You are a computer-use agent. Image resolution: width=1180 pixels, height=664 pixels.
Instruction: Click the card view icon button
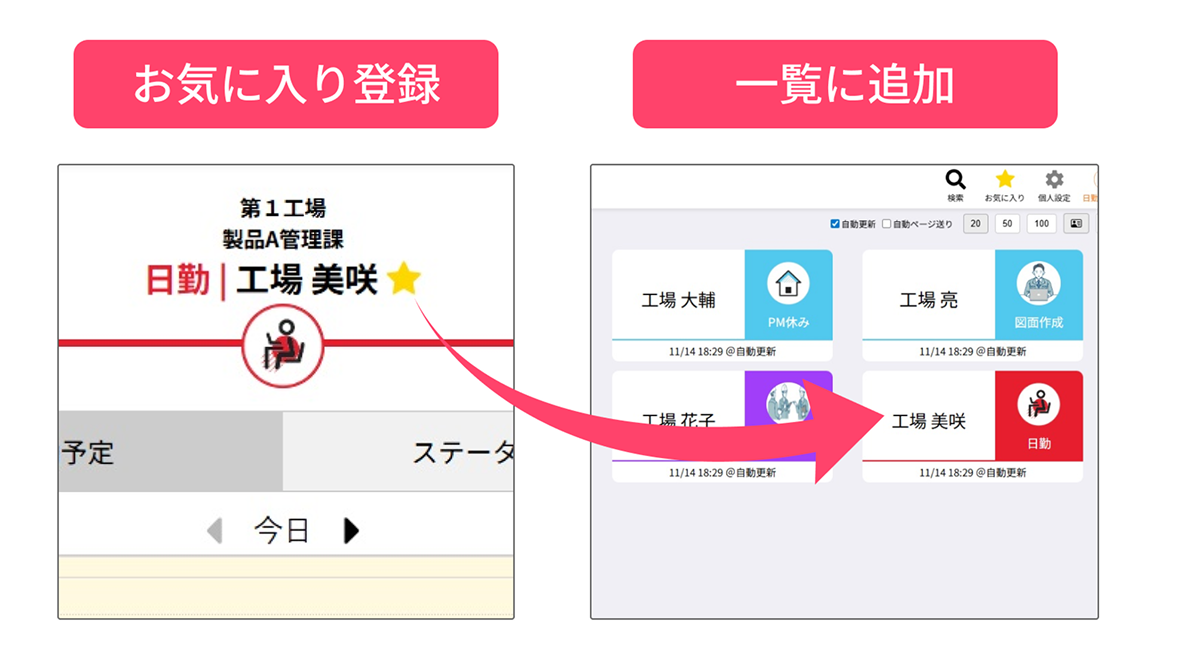pyautogui.click(x=1076, y=224)
